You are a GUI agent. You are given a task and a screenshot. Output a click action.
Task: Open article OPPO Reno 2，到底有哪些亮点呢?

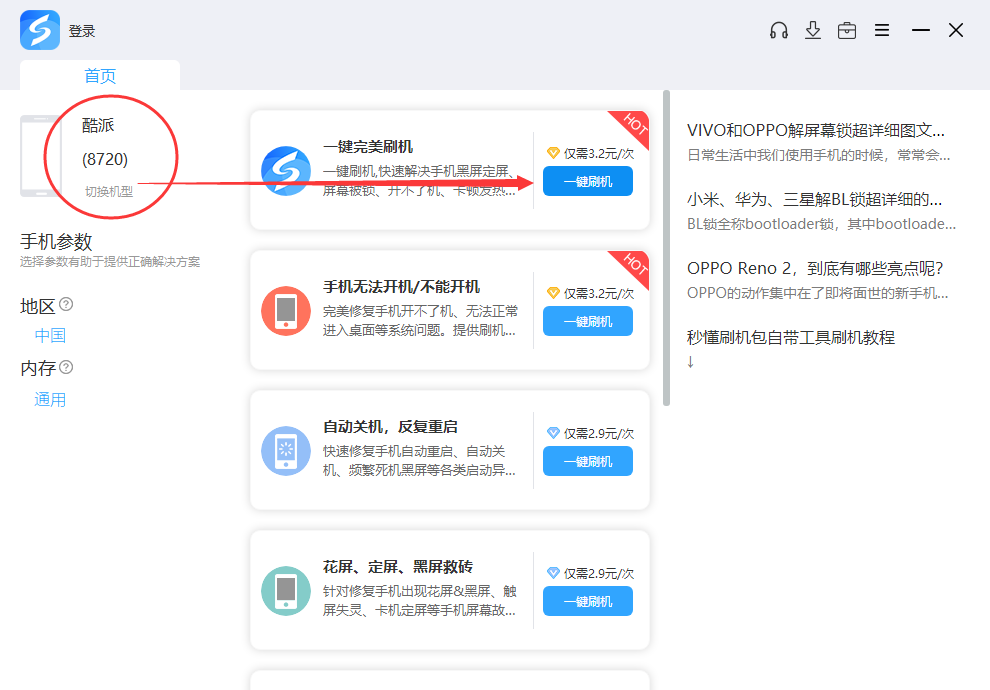coord(815,268)
